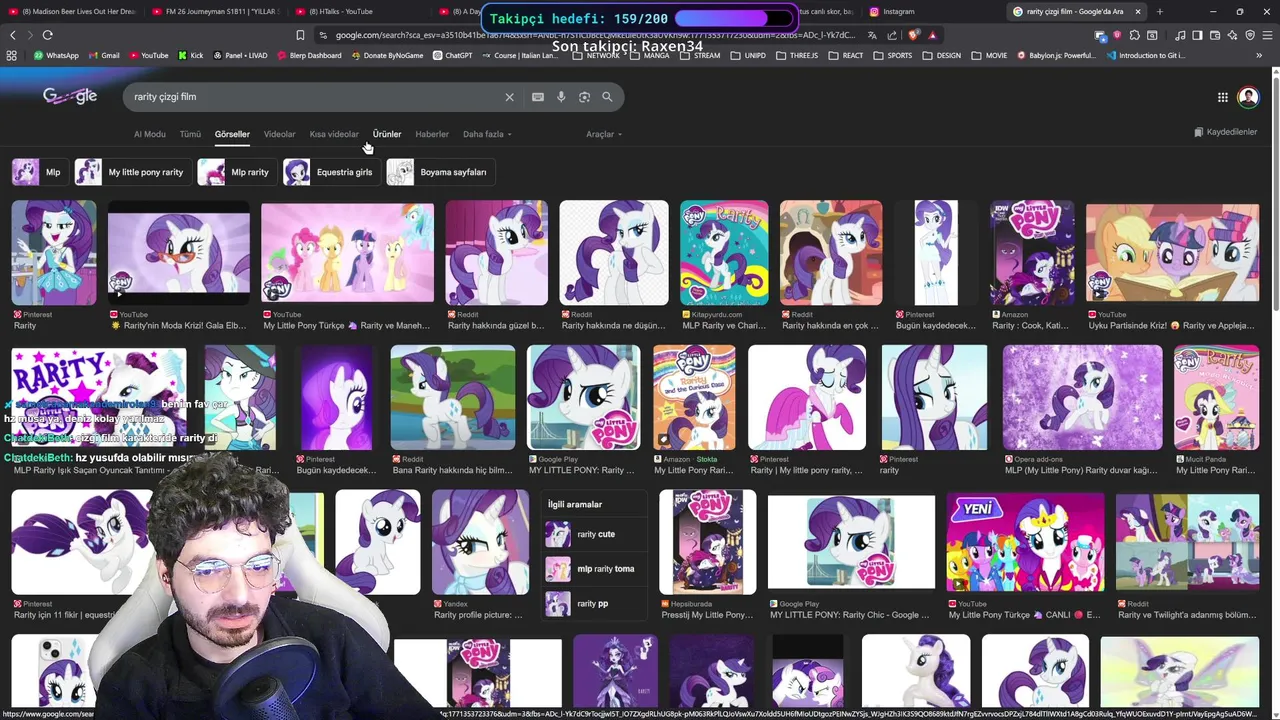Open the ChatGPT bookmark
Image resolution: width=1280 pixels, height=720 pixels.
pos(452,56)
